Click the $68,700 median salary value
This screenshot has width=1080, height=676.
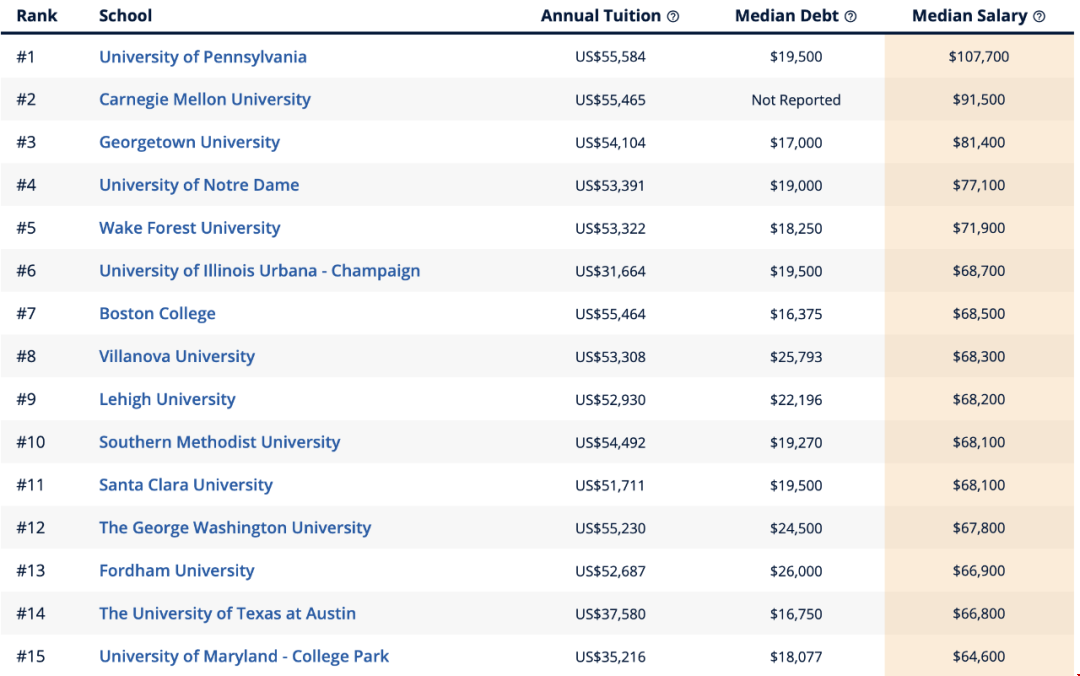(979, 270)
